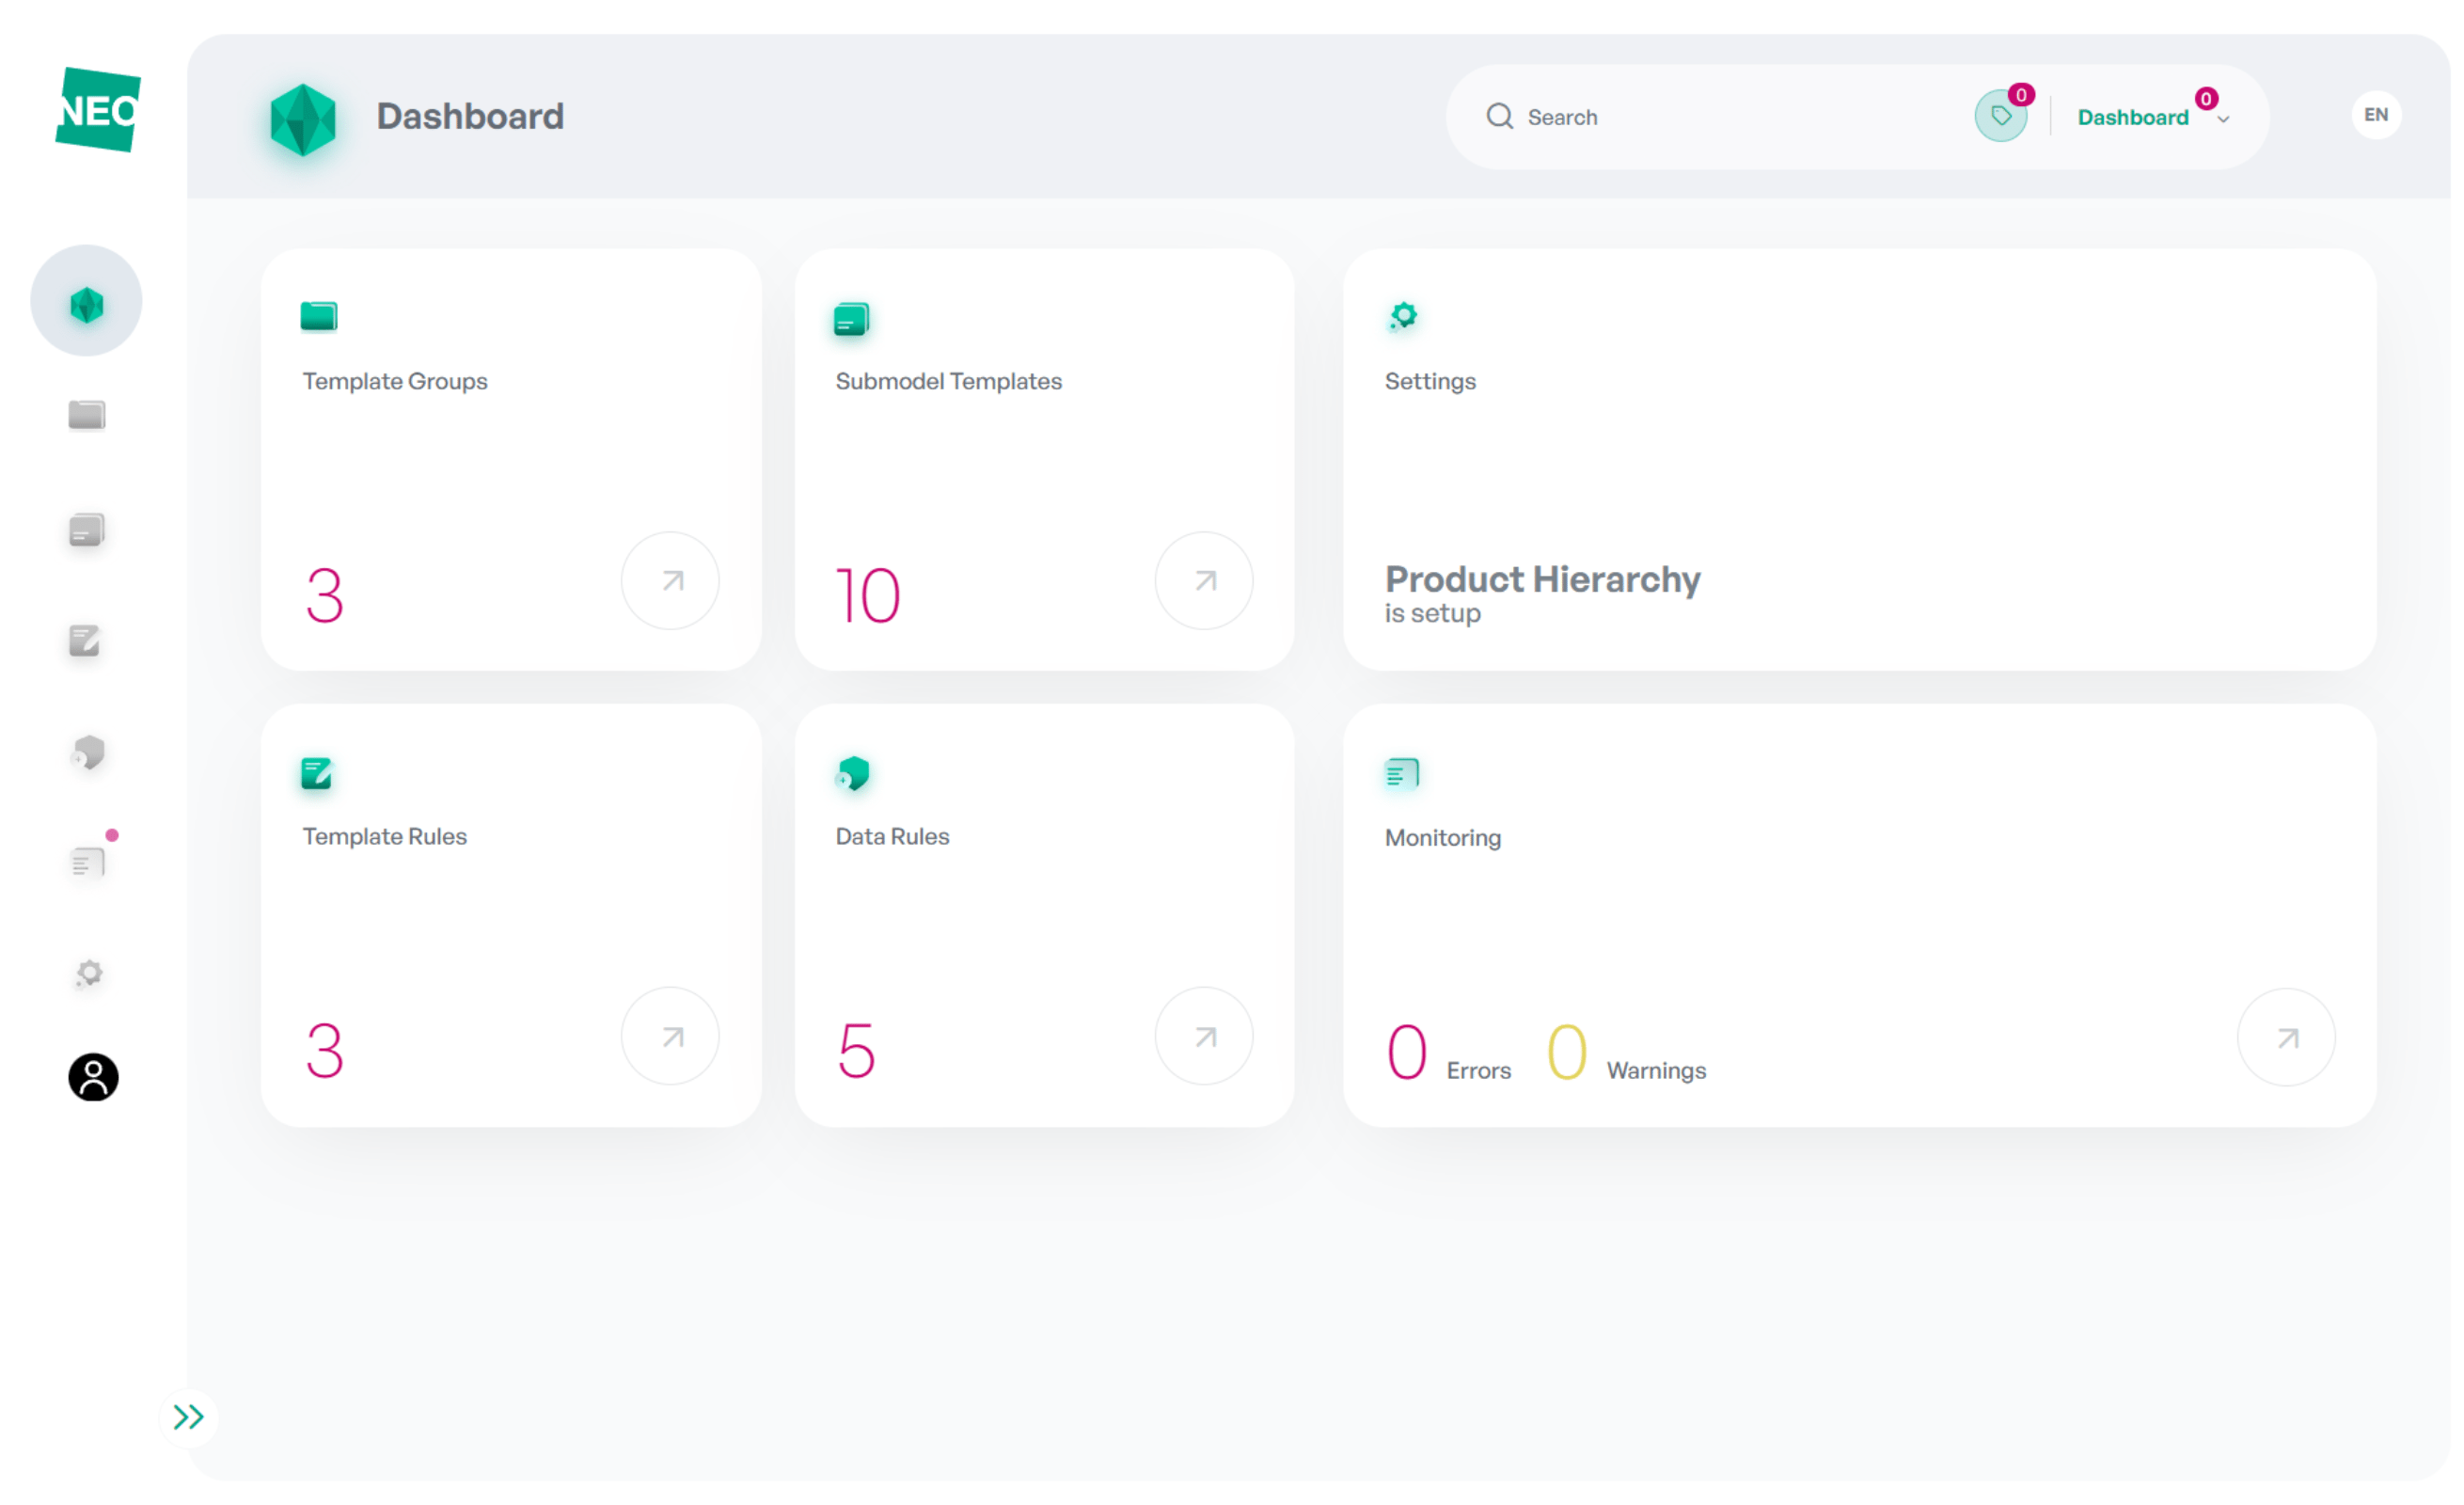Screen dimensions: 2464x1505
Task: Open Template Groups from the sidebar folder icon
Action: coord(87,416)
